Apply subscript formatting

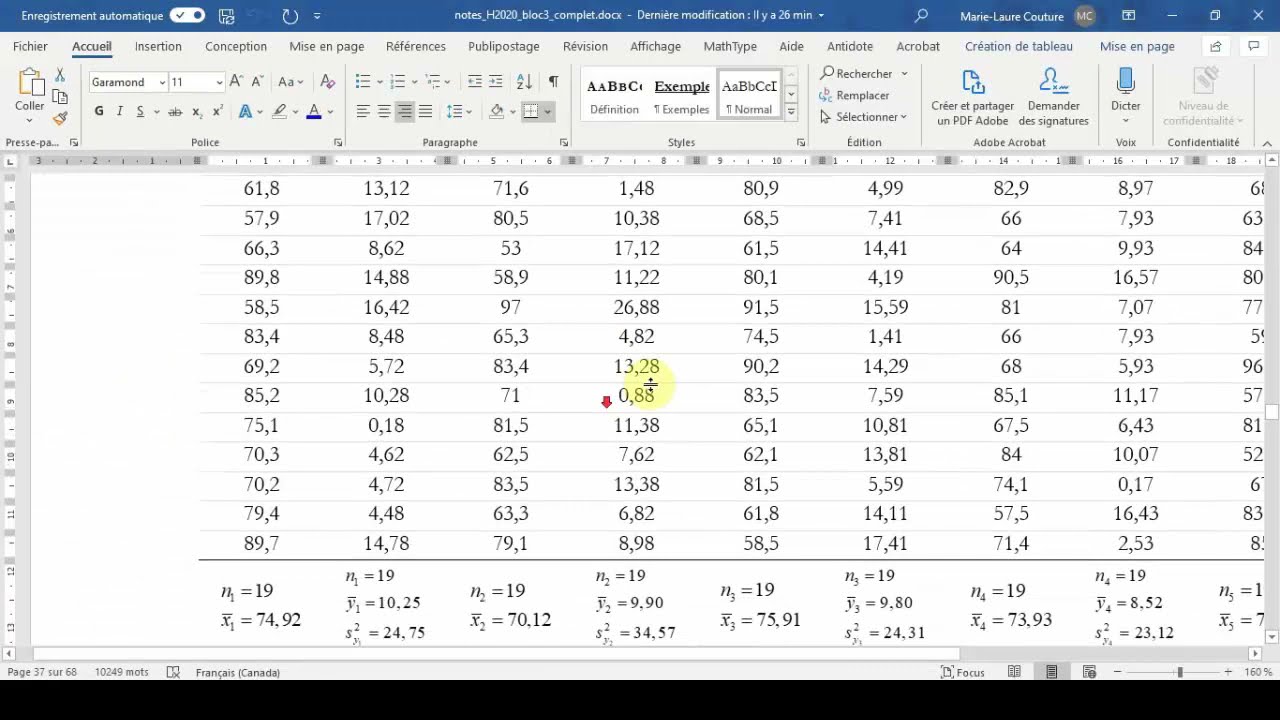coord(197,112)
